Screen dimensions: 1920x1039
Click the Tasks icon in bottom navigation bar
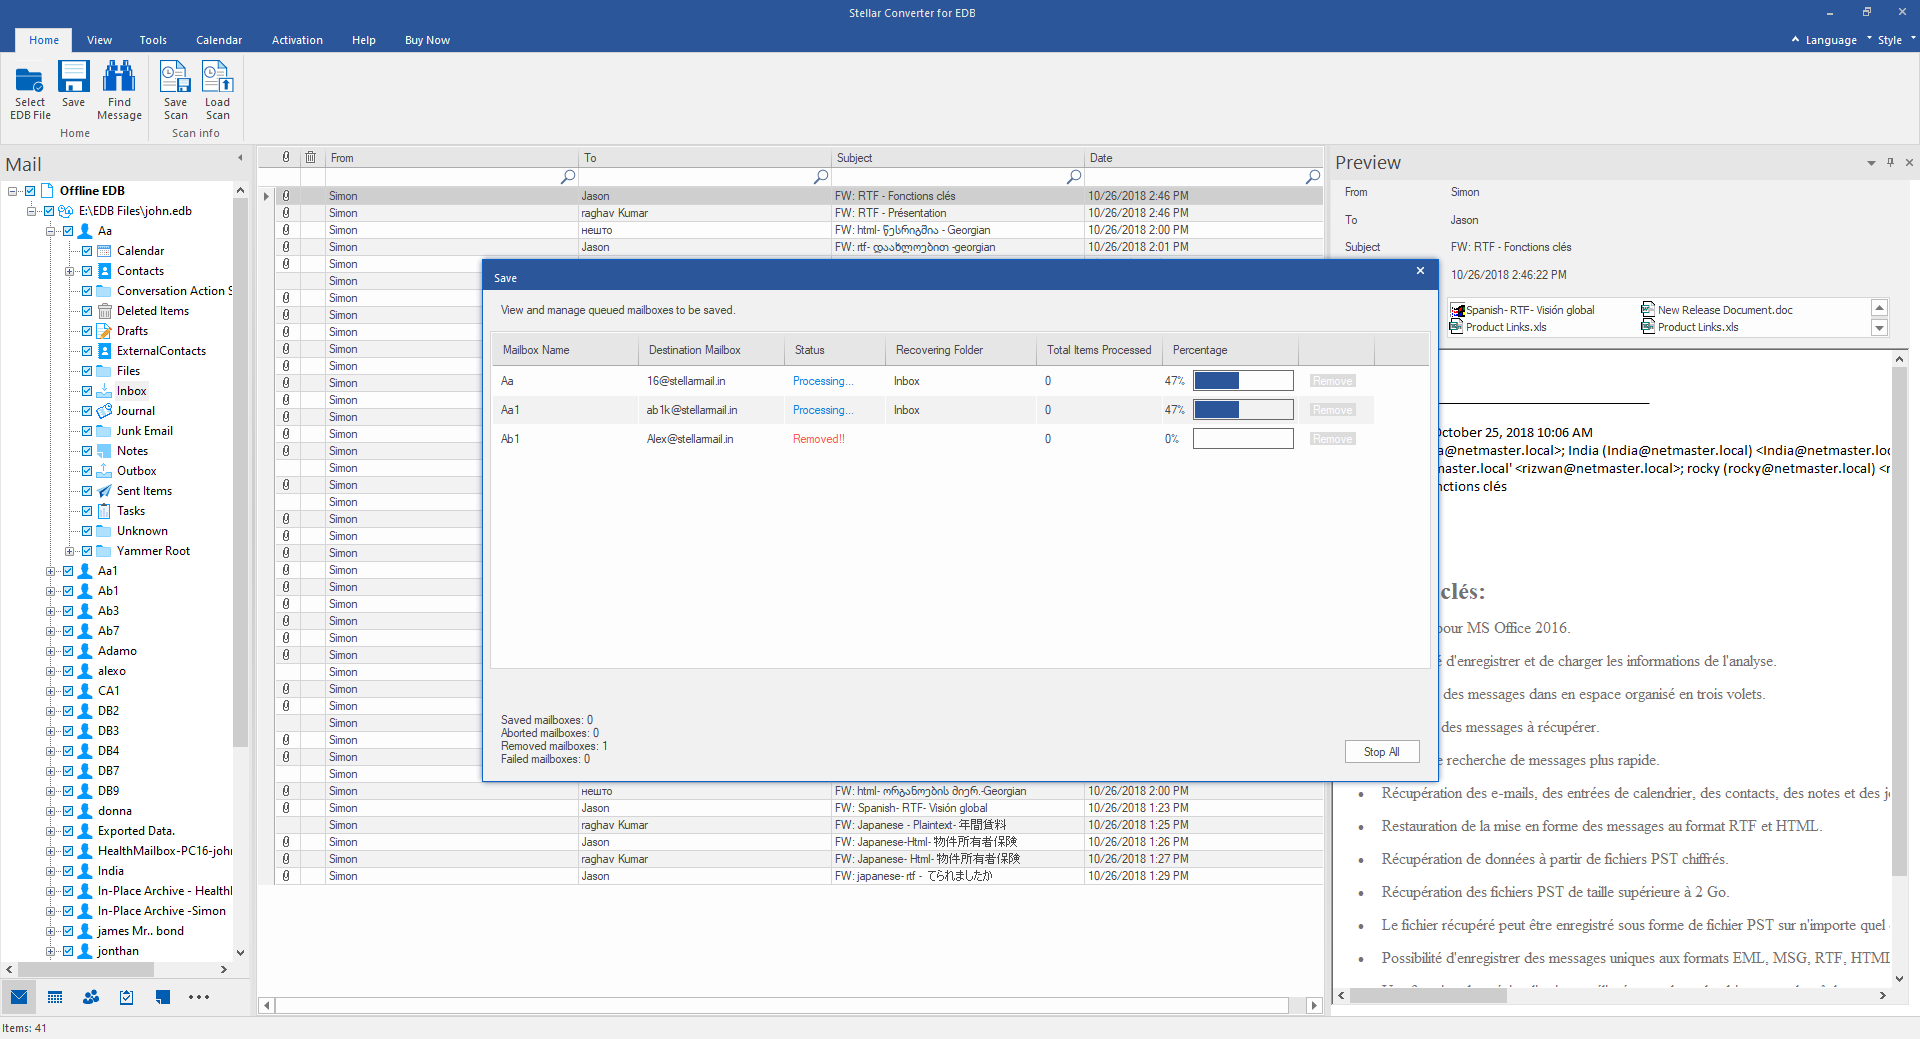pyautogui.click(x=127, y=997)
